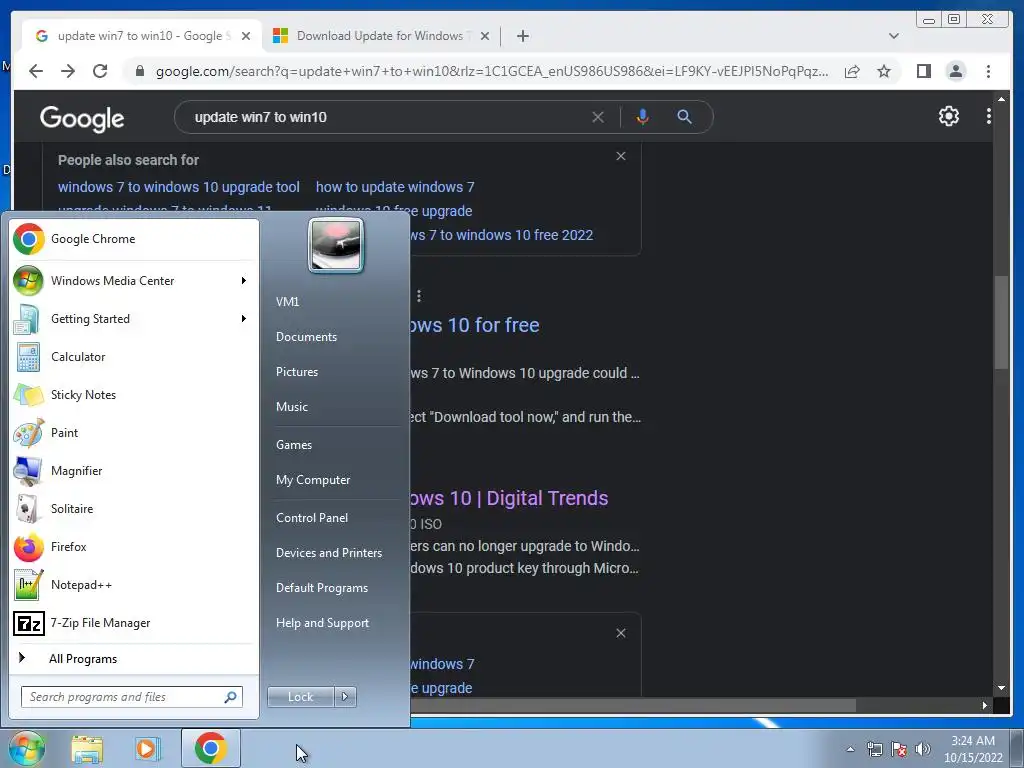Viewport: 1024px width, 768px height.
Task: Click the Chrome forward arrow
Action: pos(68,71)
